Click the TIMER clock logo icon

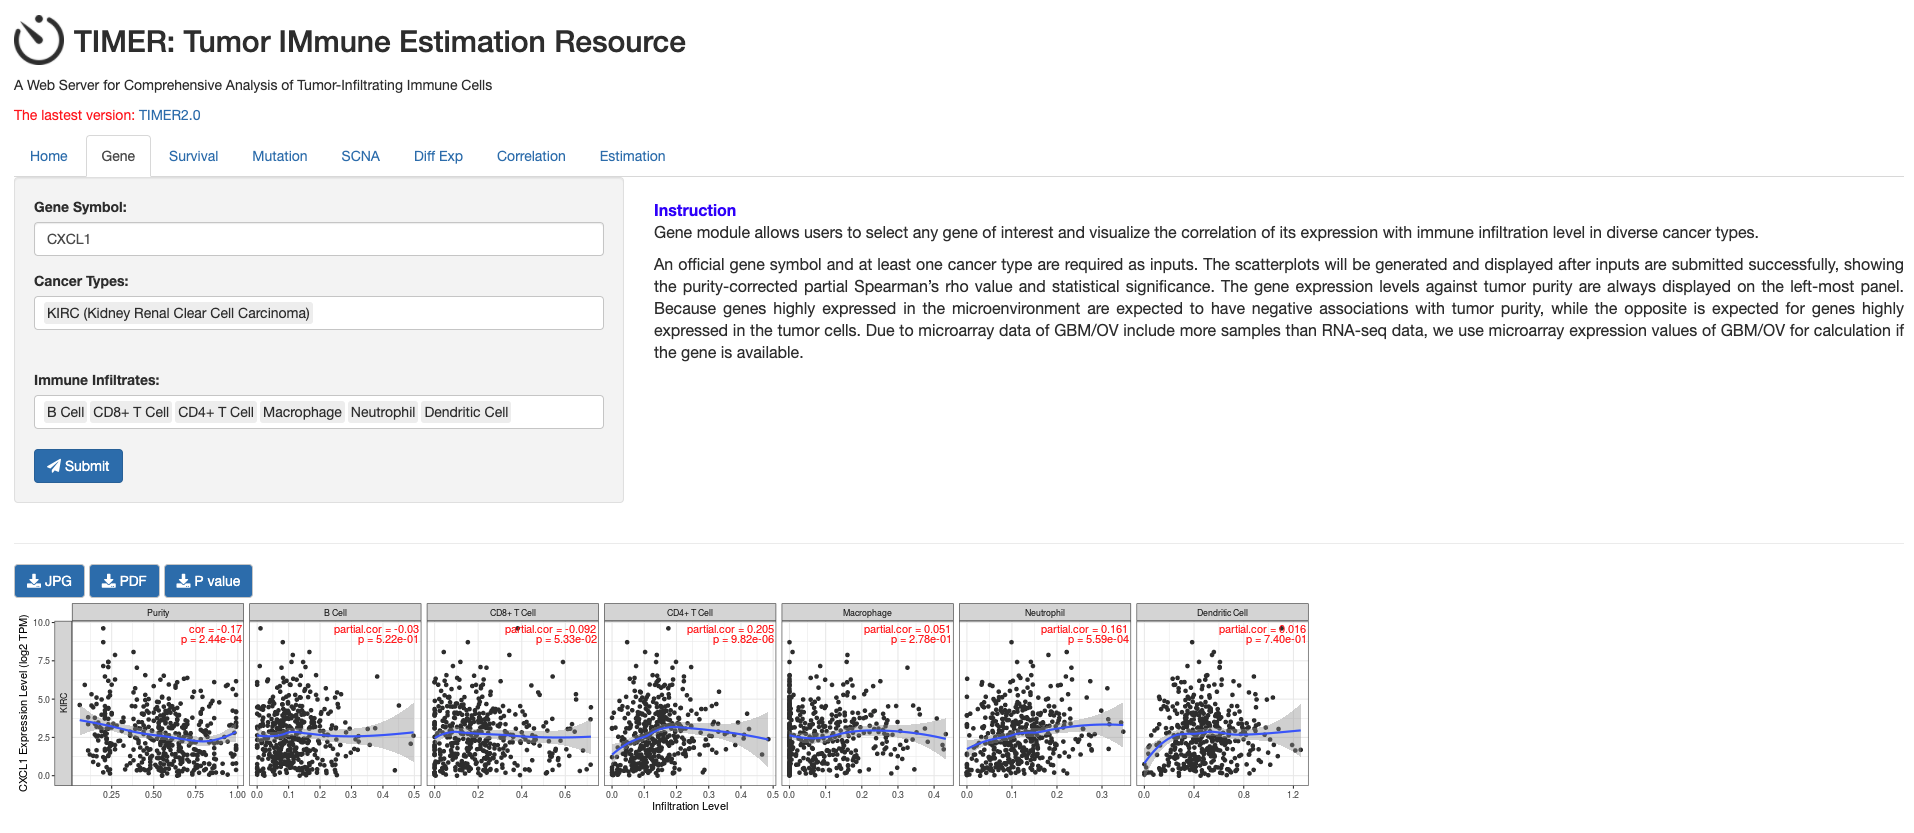point(38,40)
